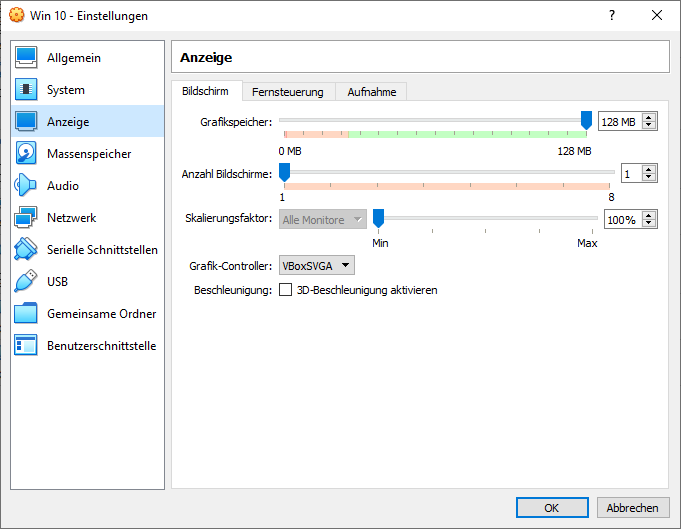Click the VirtualBox settings gear icon in title bar
Image resolution: width=681 pixels, height=529 pixels.
tap(17, 15)
